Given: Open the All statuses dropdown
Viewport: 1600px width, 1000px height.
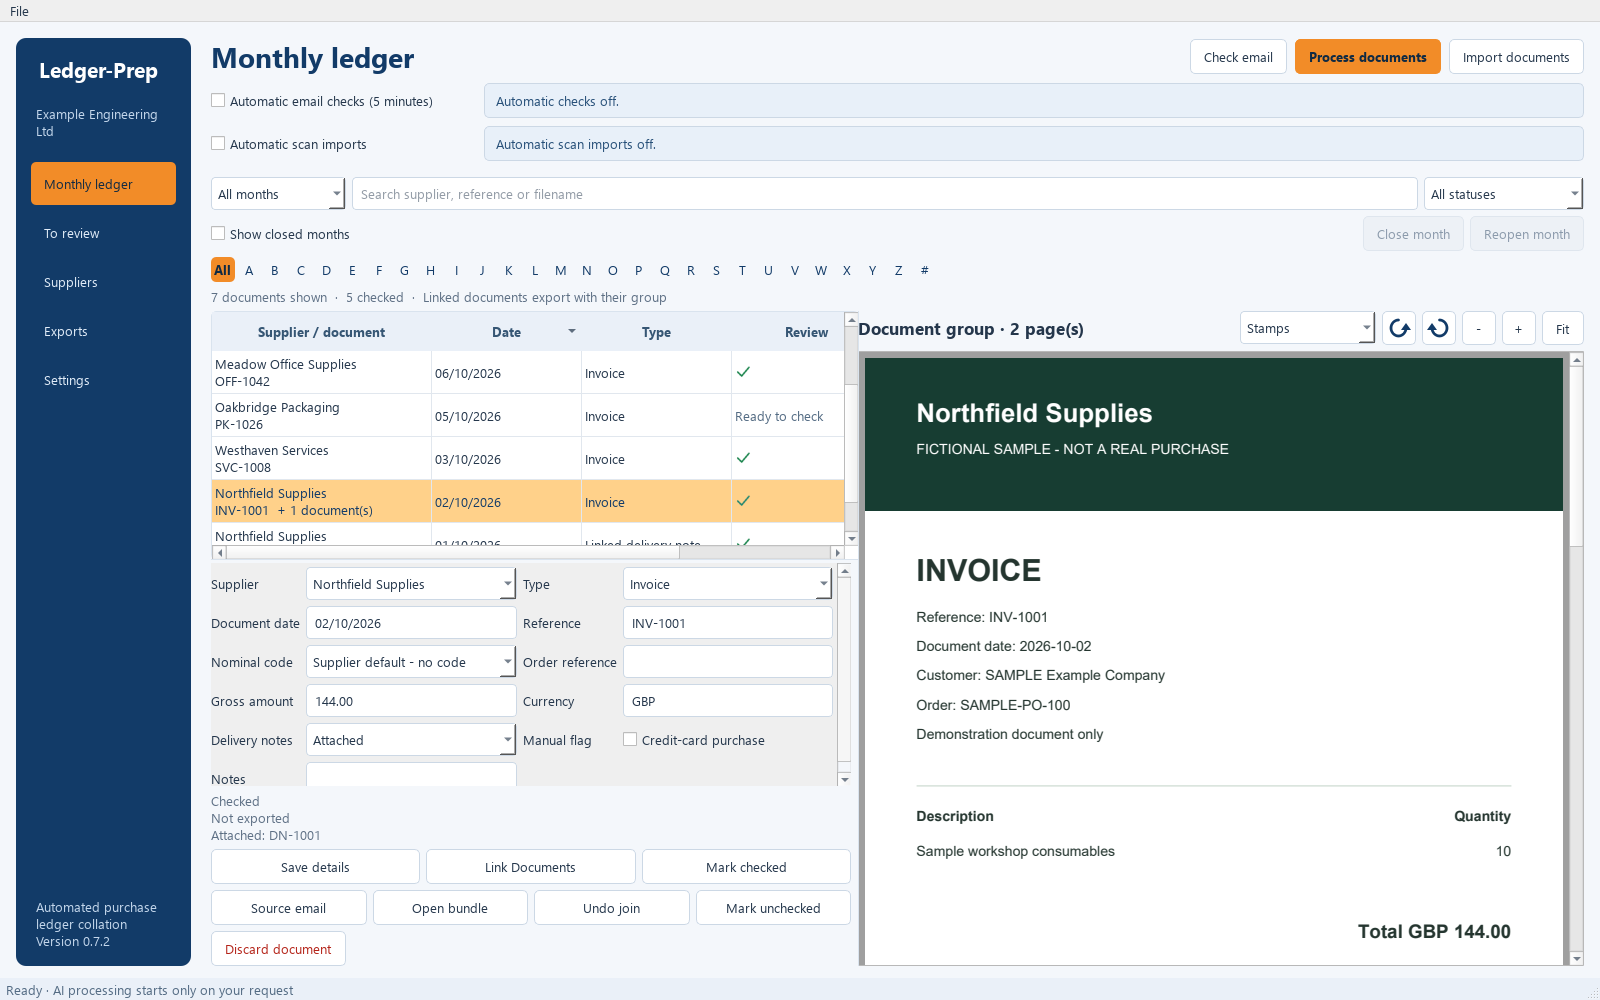Looking at the screenshot, I should coord(1503,194).
